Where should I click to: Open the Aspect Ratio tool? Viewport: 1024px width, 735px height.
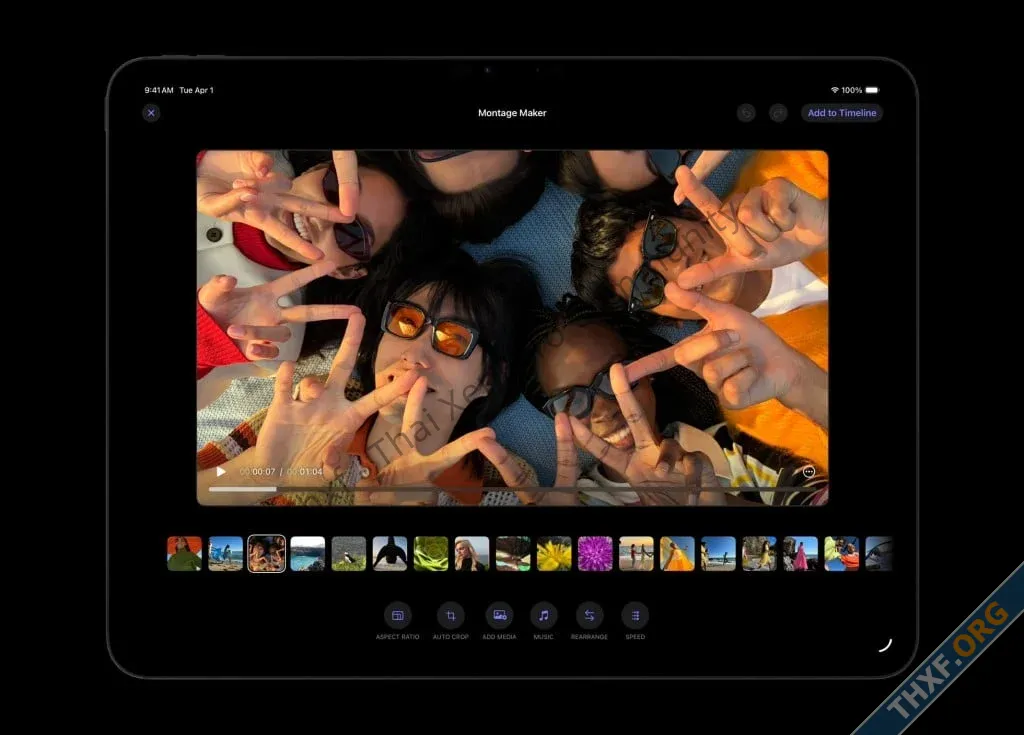(x=397, y=615)
